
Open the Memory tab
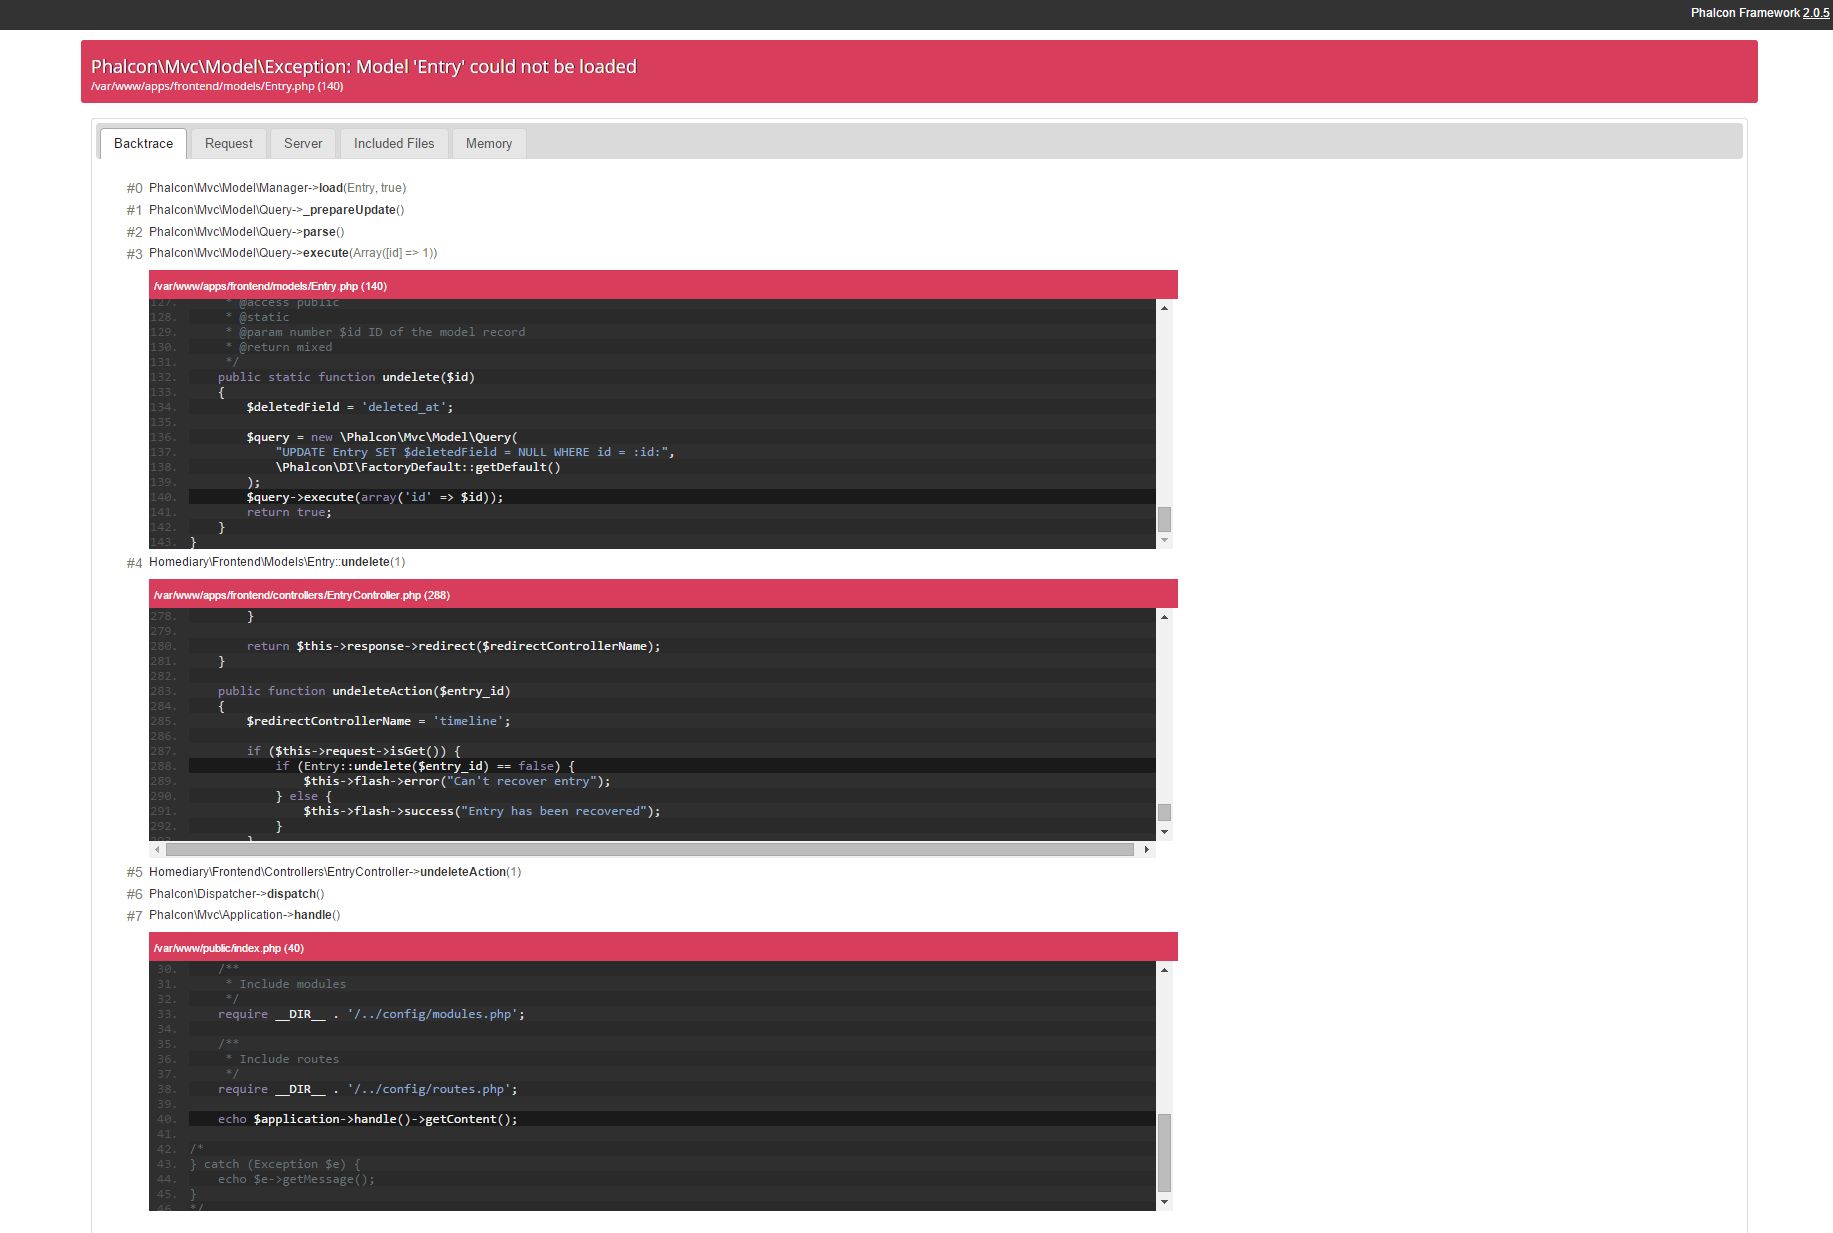(x=488, y=143)
